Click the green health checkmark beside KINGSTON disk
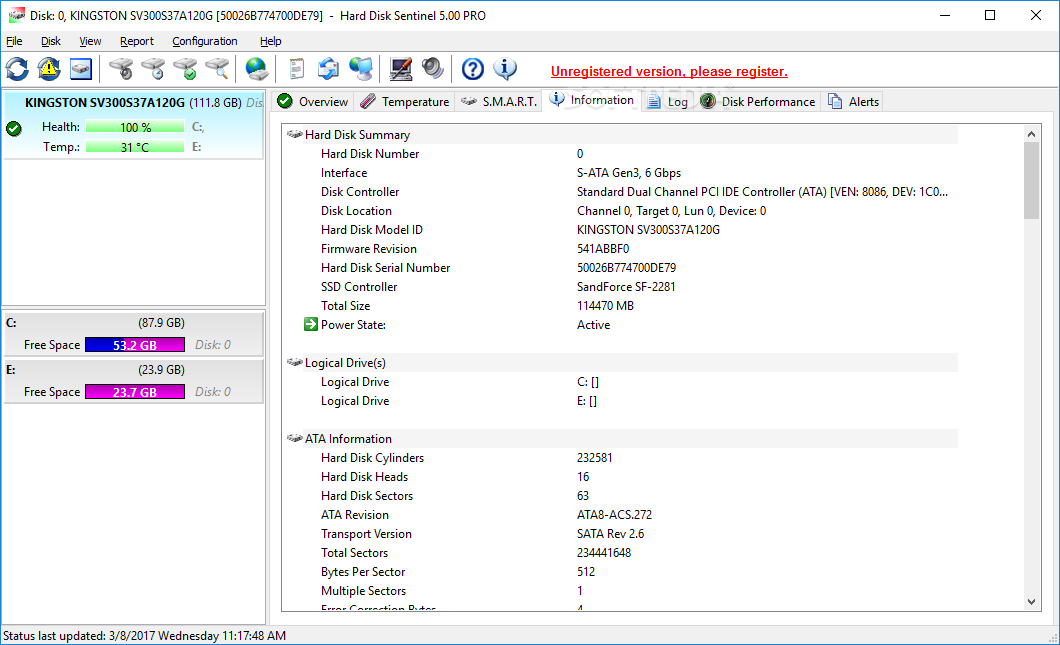 pos(14,128)
